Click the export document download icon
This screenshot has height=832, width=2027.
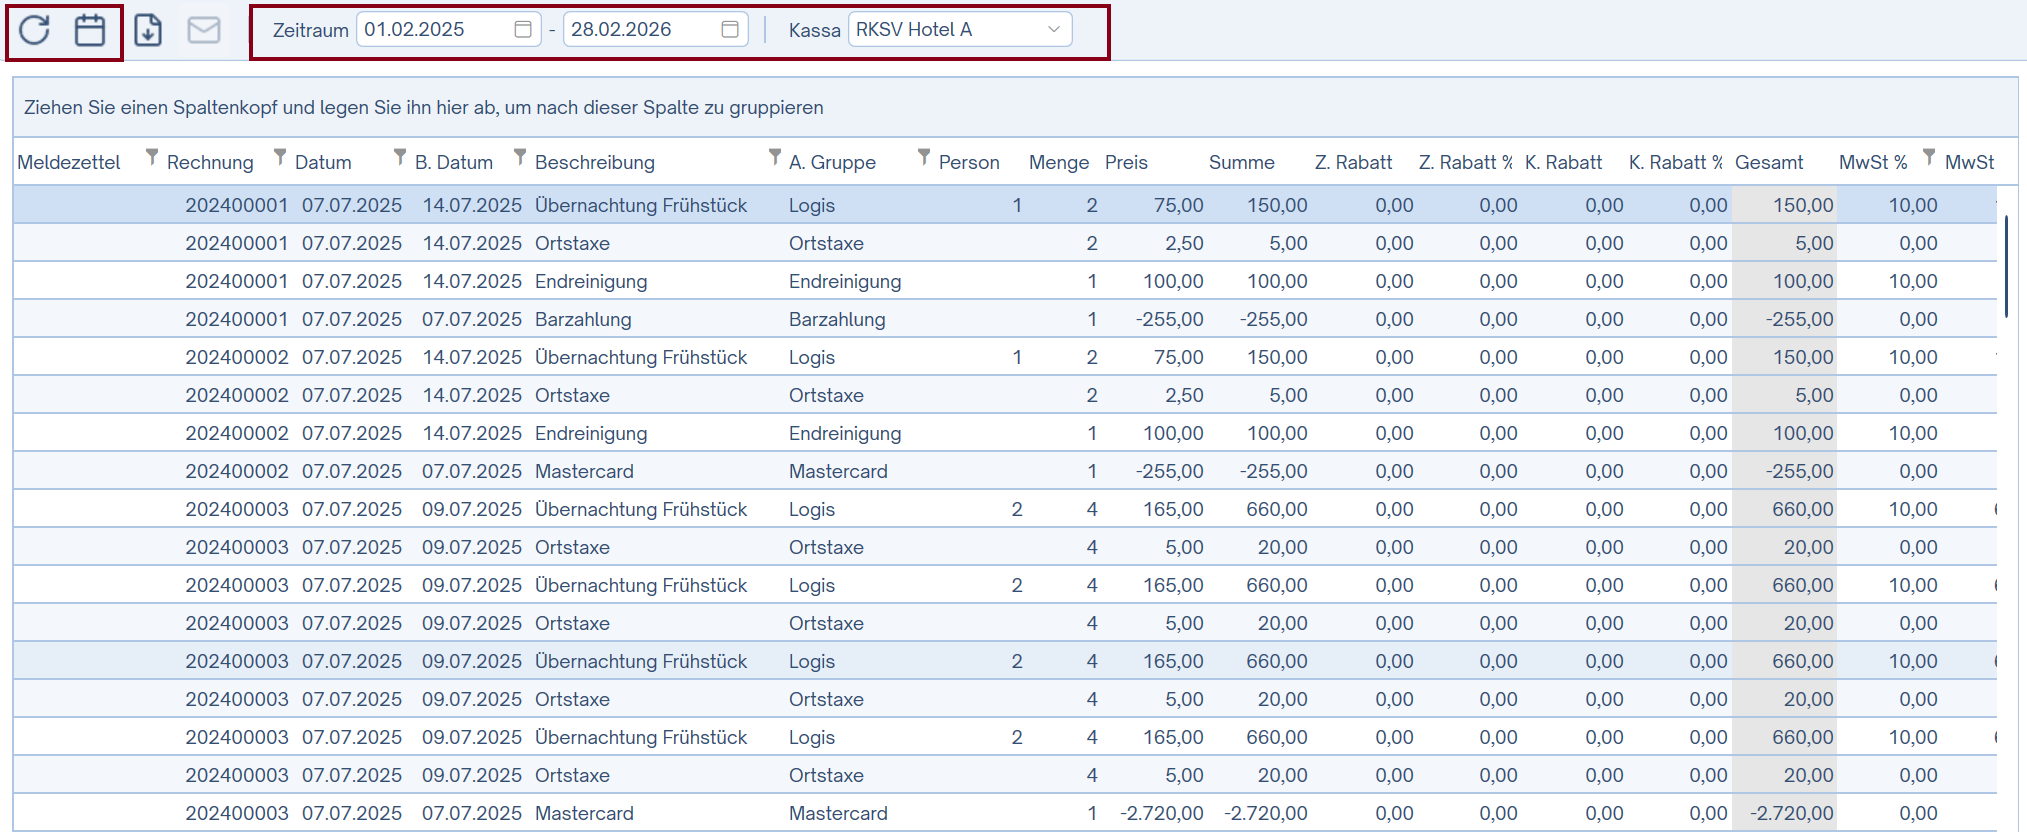(148, 30)
